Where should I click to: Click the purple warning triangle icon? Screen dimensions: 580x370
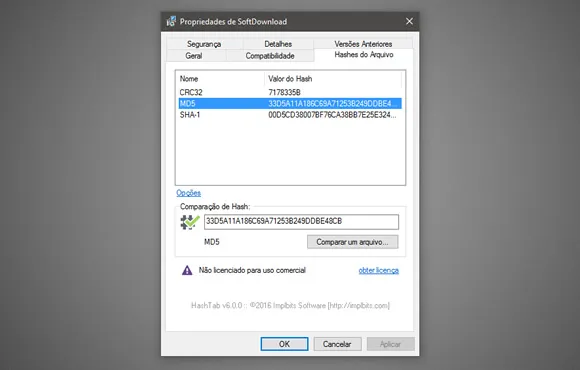[x=187, y=270]
